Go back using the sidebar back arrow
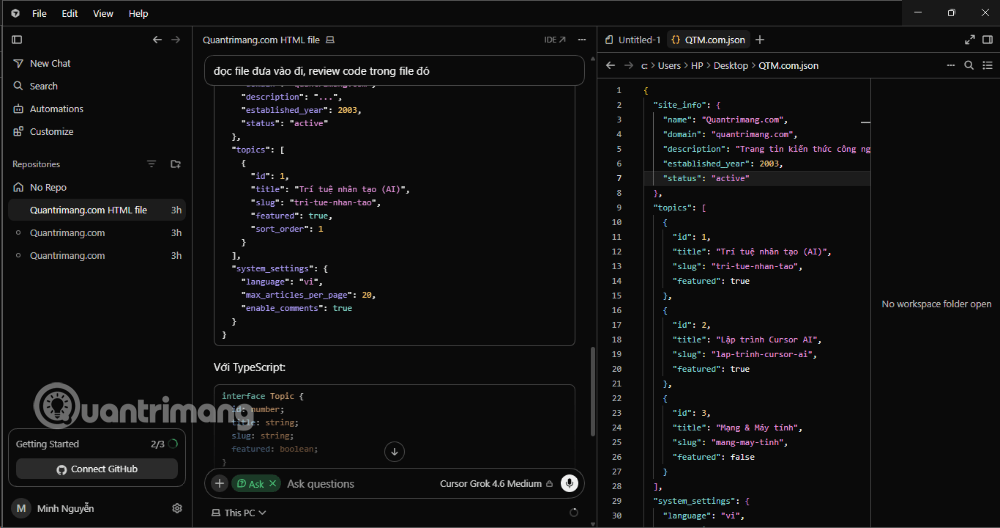The image size is (1000, 528). tap(157, 40)
